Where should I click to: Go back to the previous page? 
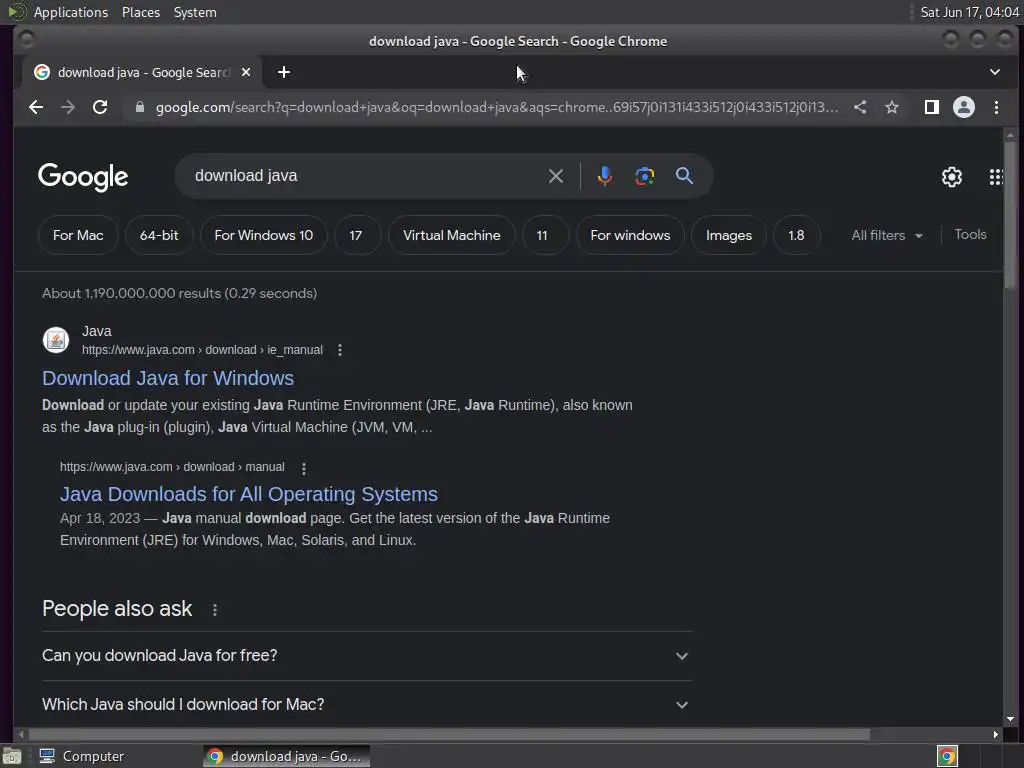point(36,107)
